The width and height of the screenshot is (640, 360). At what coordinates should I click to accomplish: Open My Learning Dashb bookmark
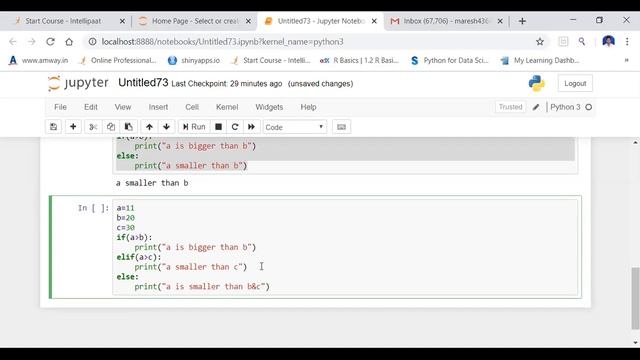pos(540,60)
